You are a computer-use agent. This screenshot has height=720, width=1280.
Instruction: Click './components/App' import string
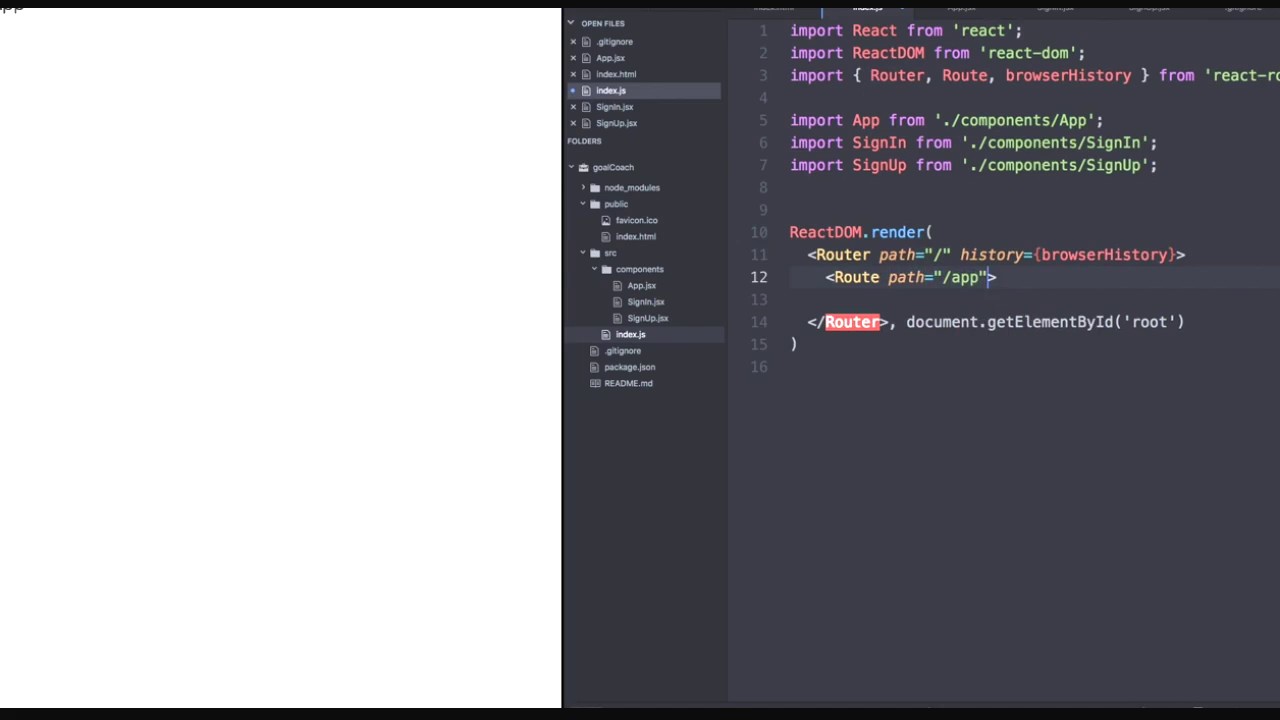(x=1014, y=120)
